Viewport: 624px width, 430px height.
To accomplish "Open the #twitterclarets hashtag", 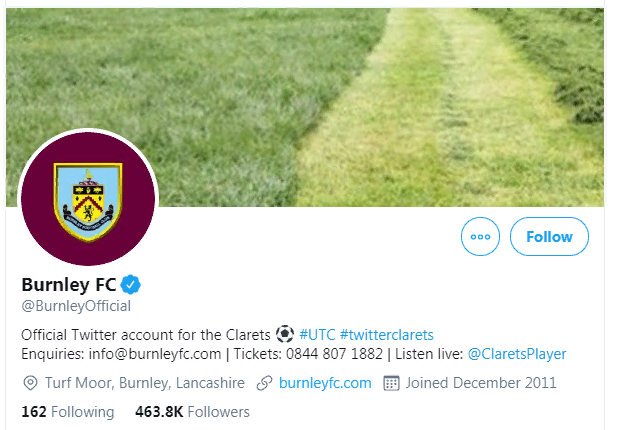I will point(386,334).
